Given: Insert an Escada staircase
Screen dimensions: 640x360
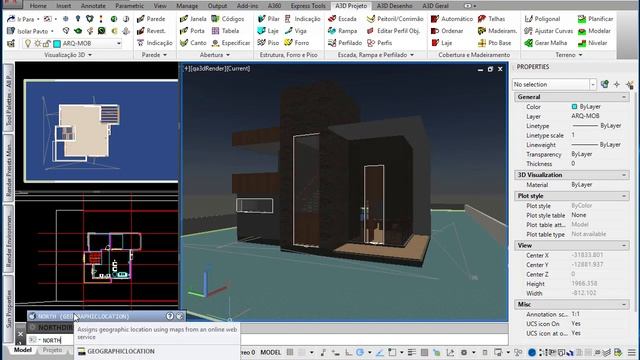Looking at the screenshot, I should point(342,19).
